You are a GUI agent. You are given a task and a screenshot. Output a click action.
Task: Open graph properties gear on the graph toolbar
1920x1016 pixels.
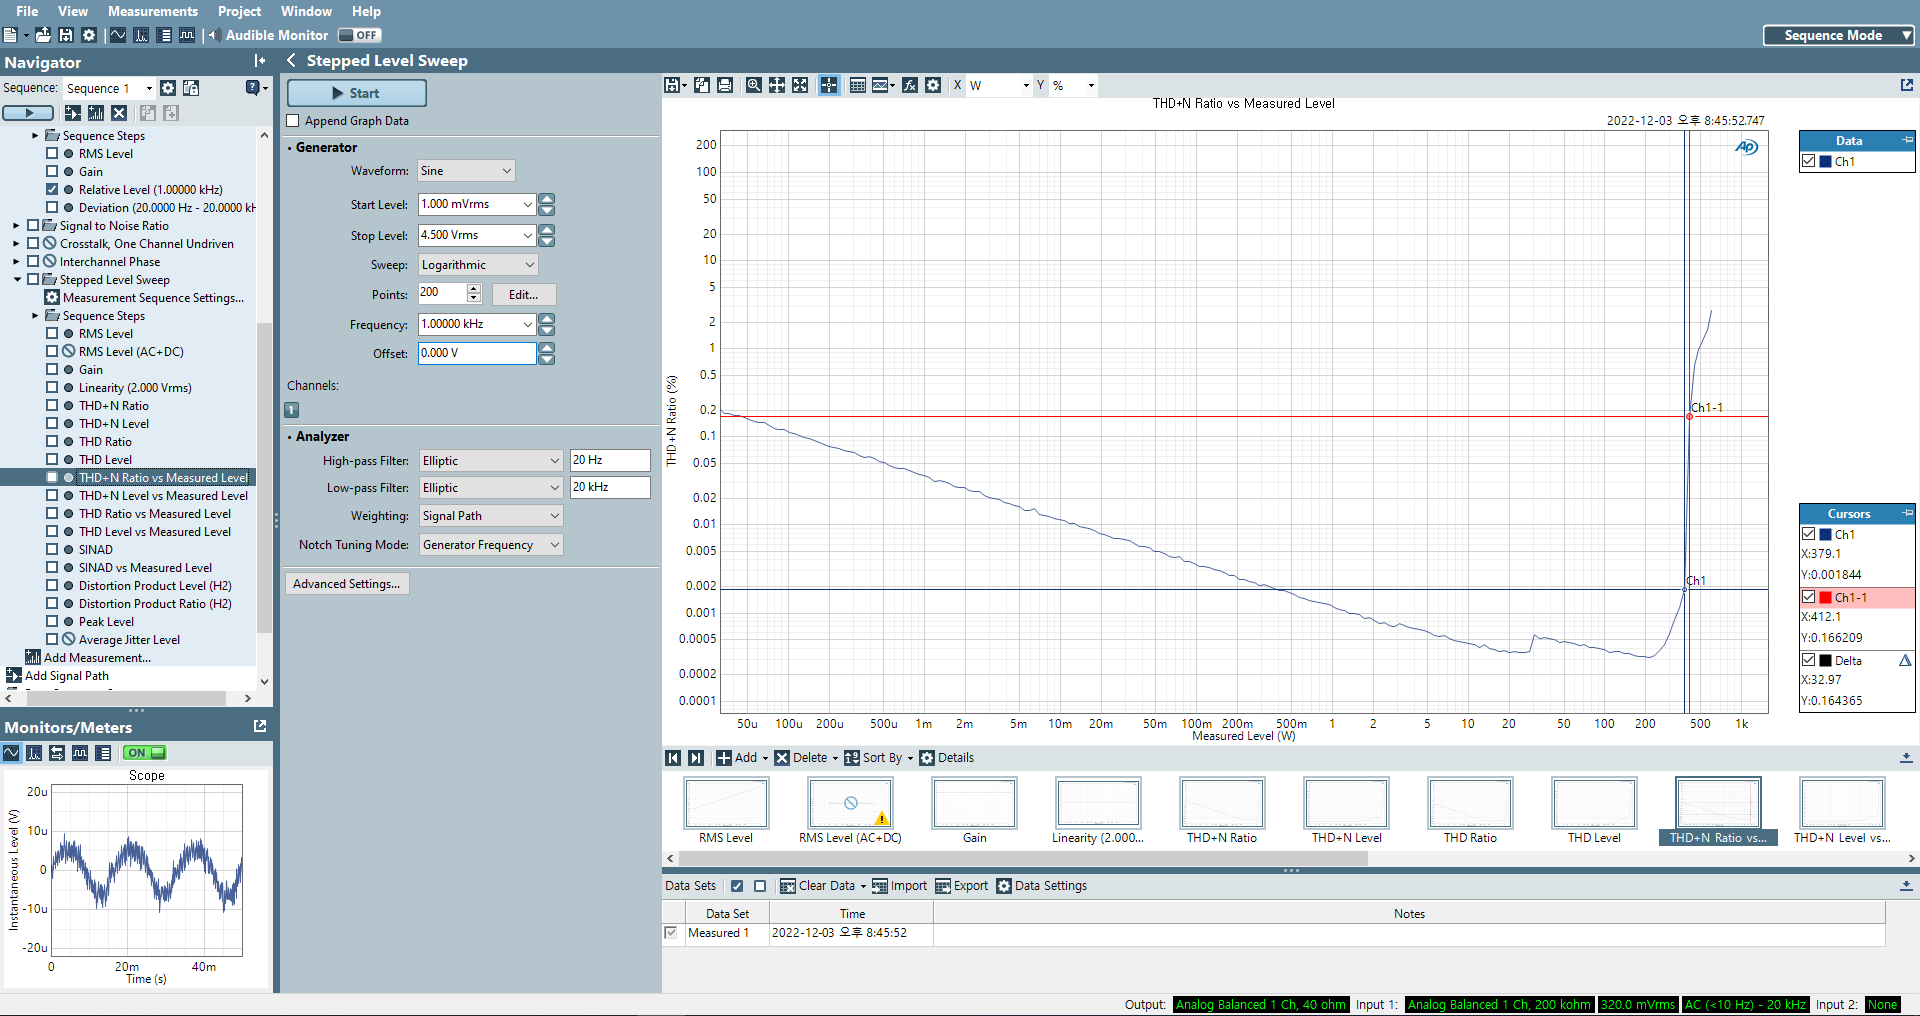pyautogui.click(x=933, y=85)
